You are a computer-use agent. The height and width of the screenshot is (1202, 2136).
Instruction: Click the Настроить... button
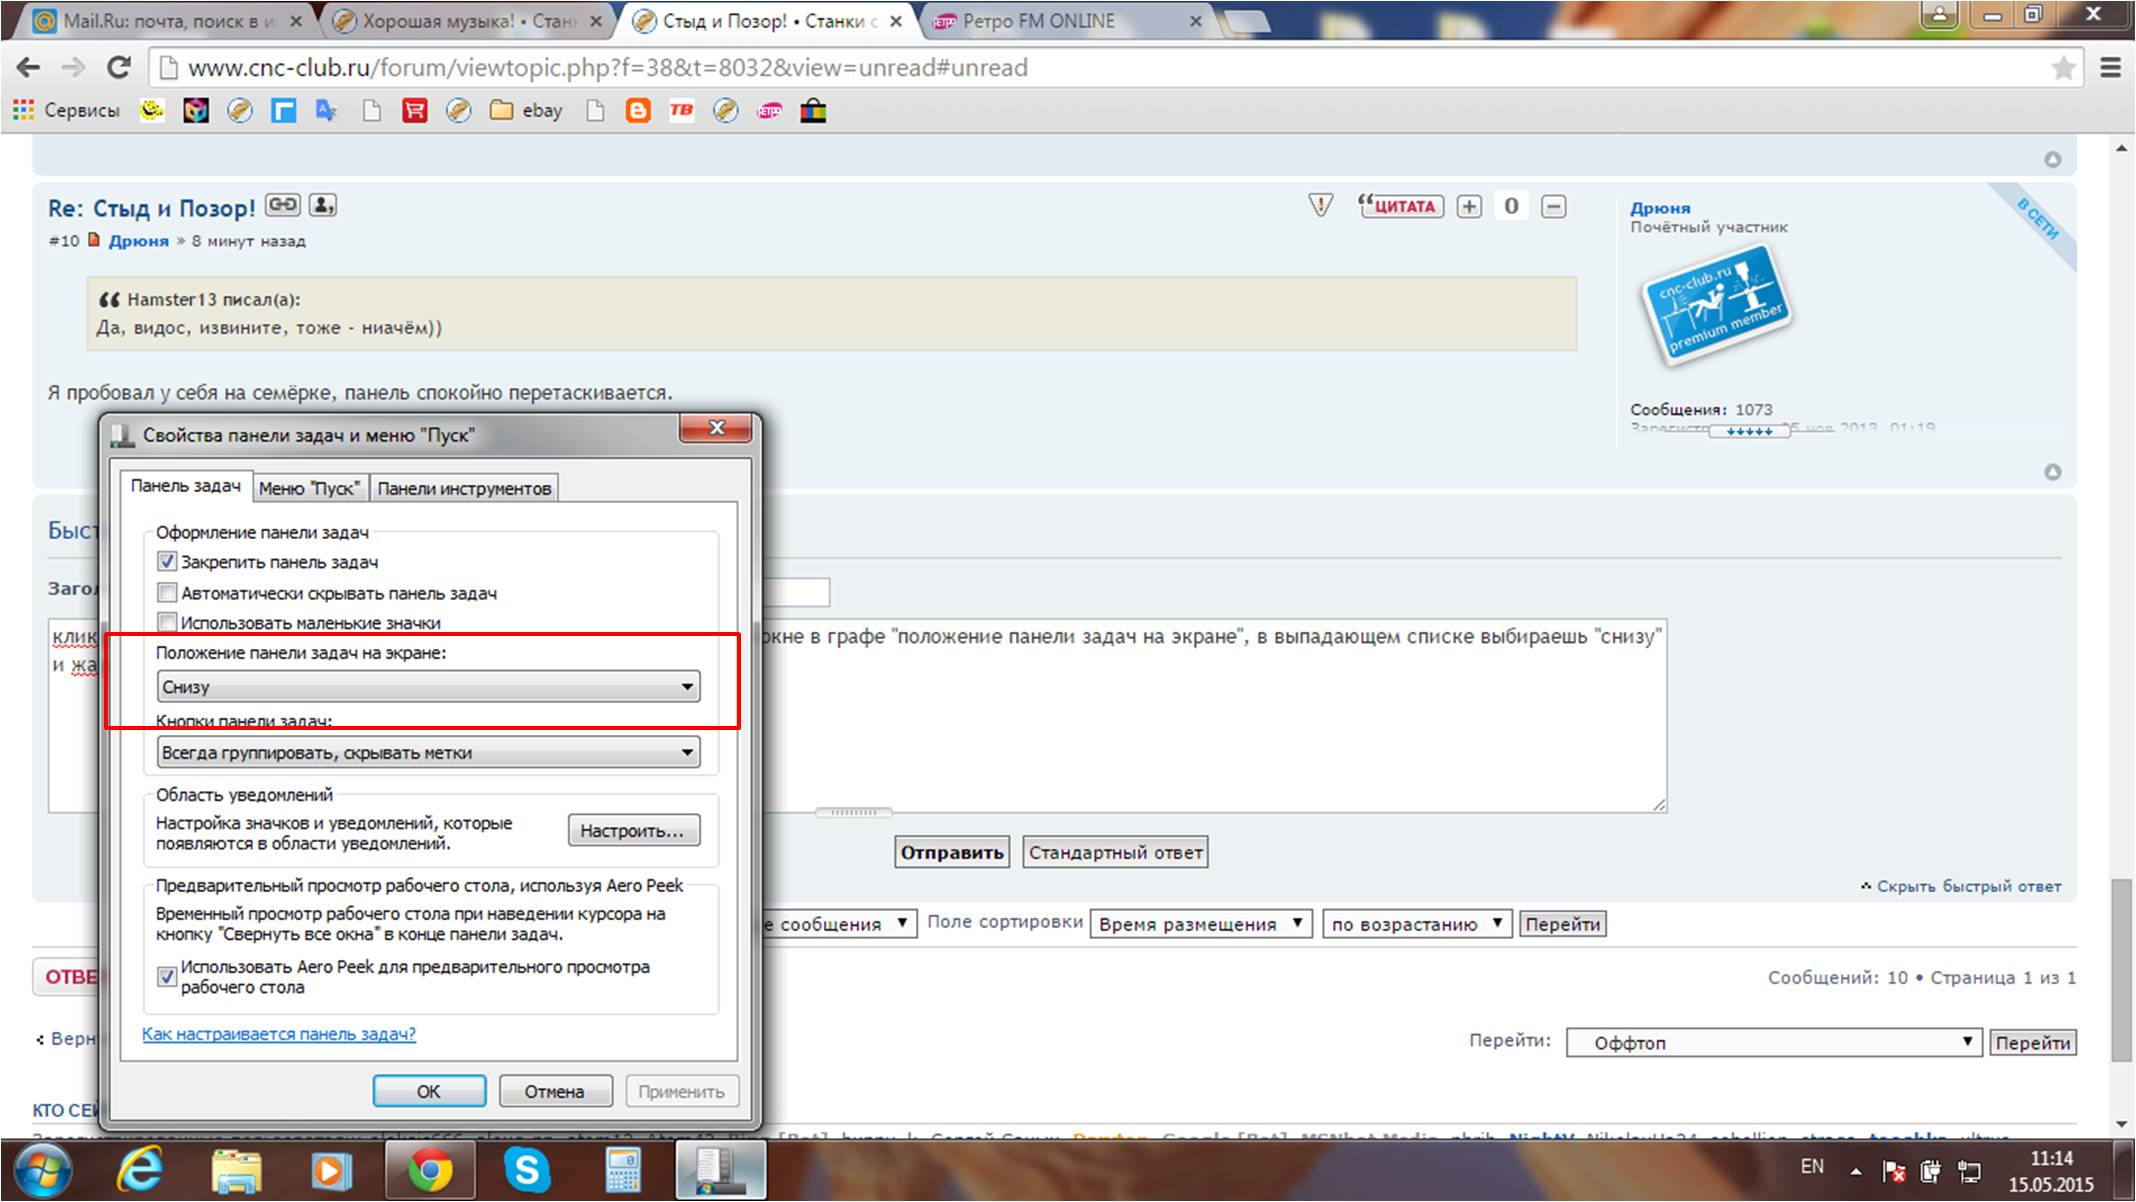coord(633,830)
